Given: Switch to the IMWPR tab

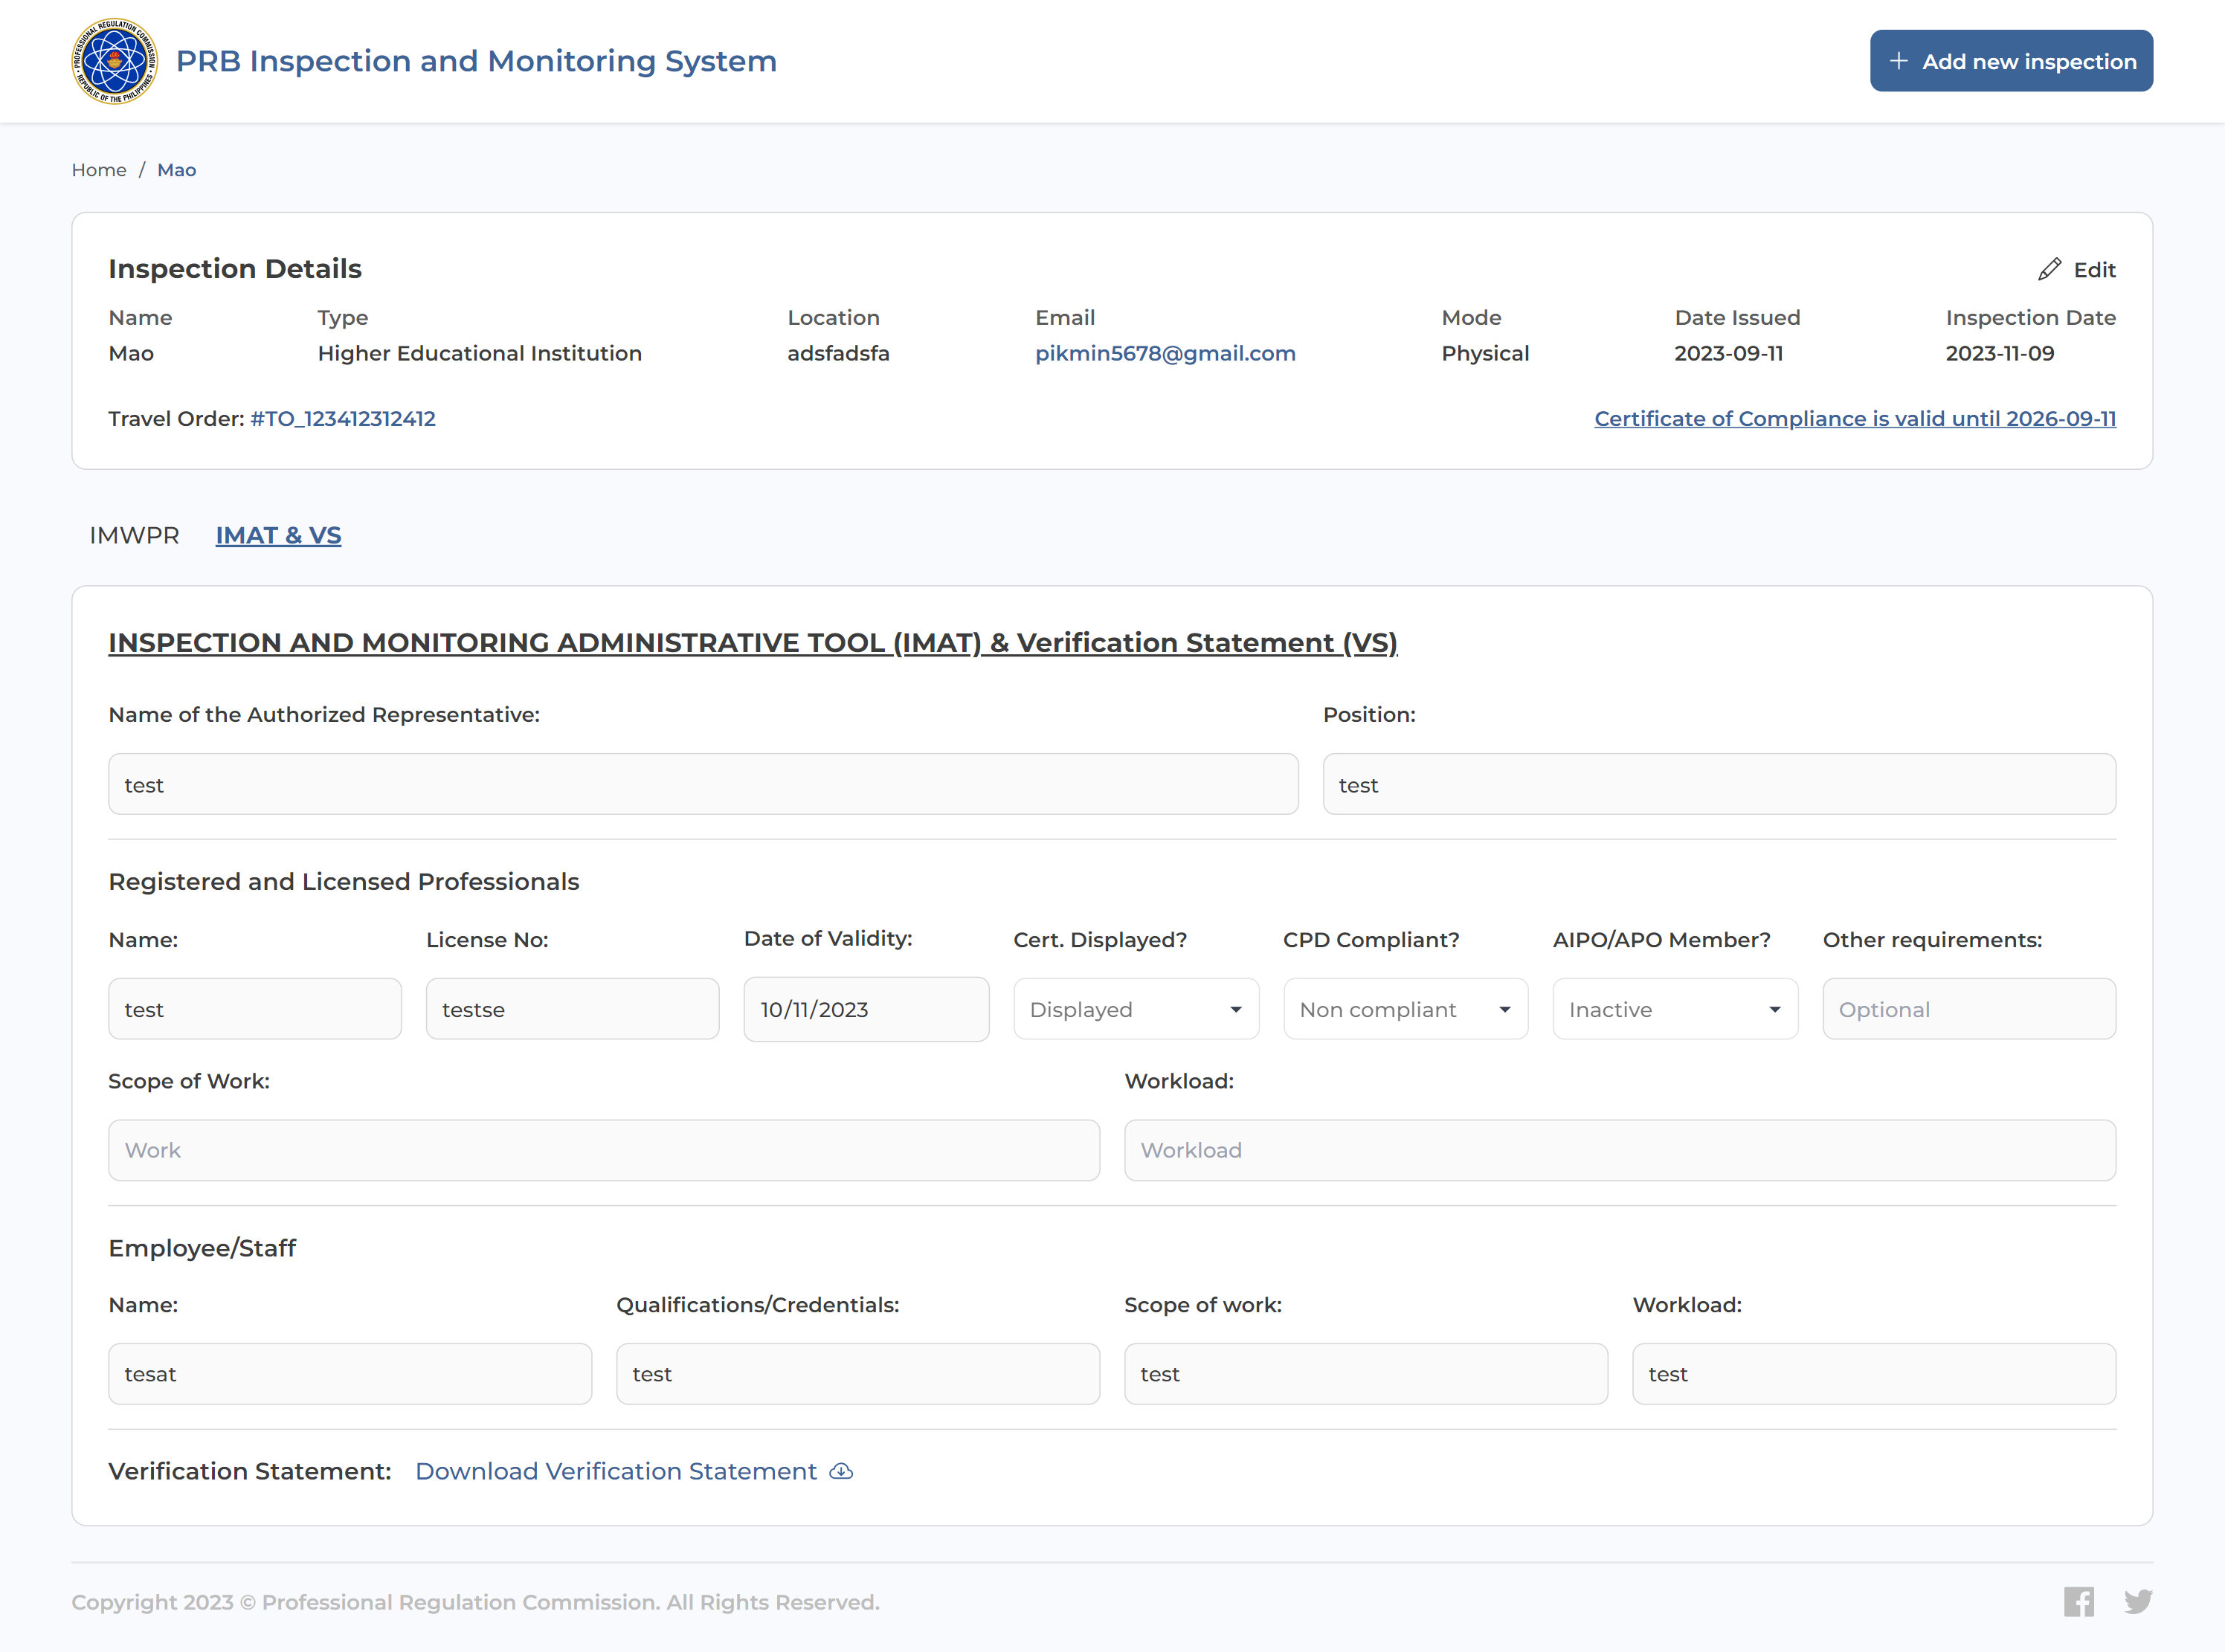Looking at the screenshot, I should click(134, 535).
